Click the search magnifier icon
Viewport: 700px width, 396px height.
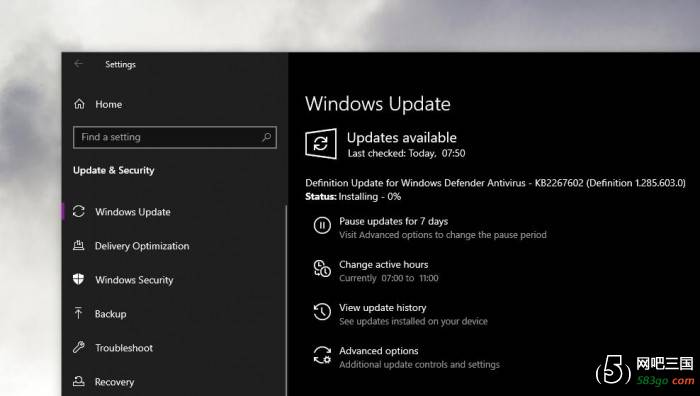(x=267, y=137)
